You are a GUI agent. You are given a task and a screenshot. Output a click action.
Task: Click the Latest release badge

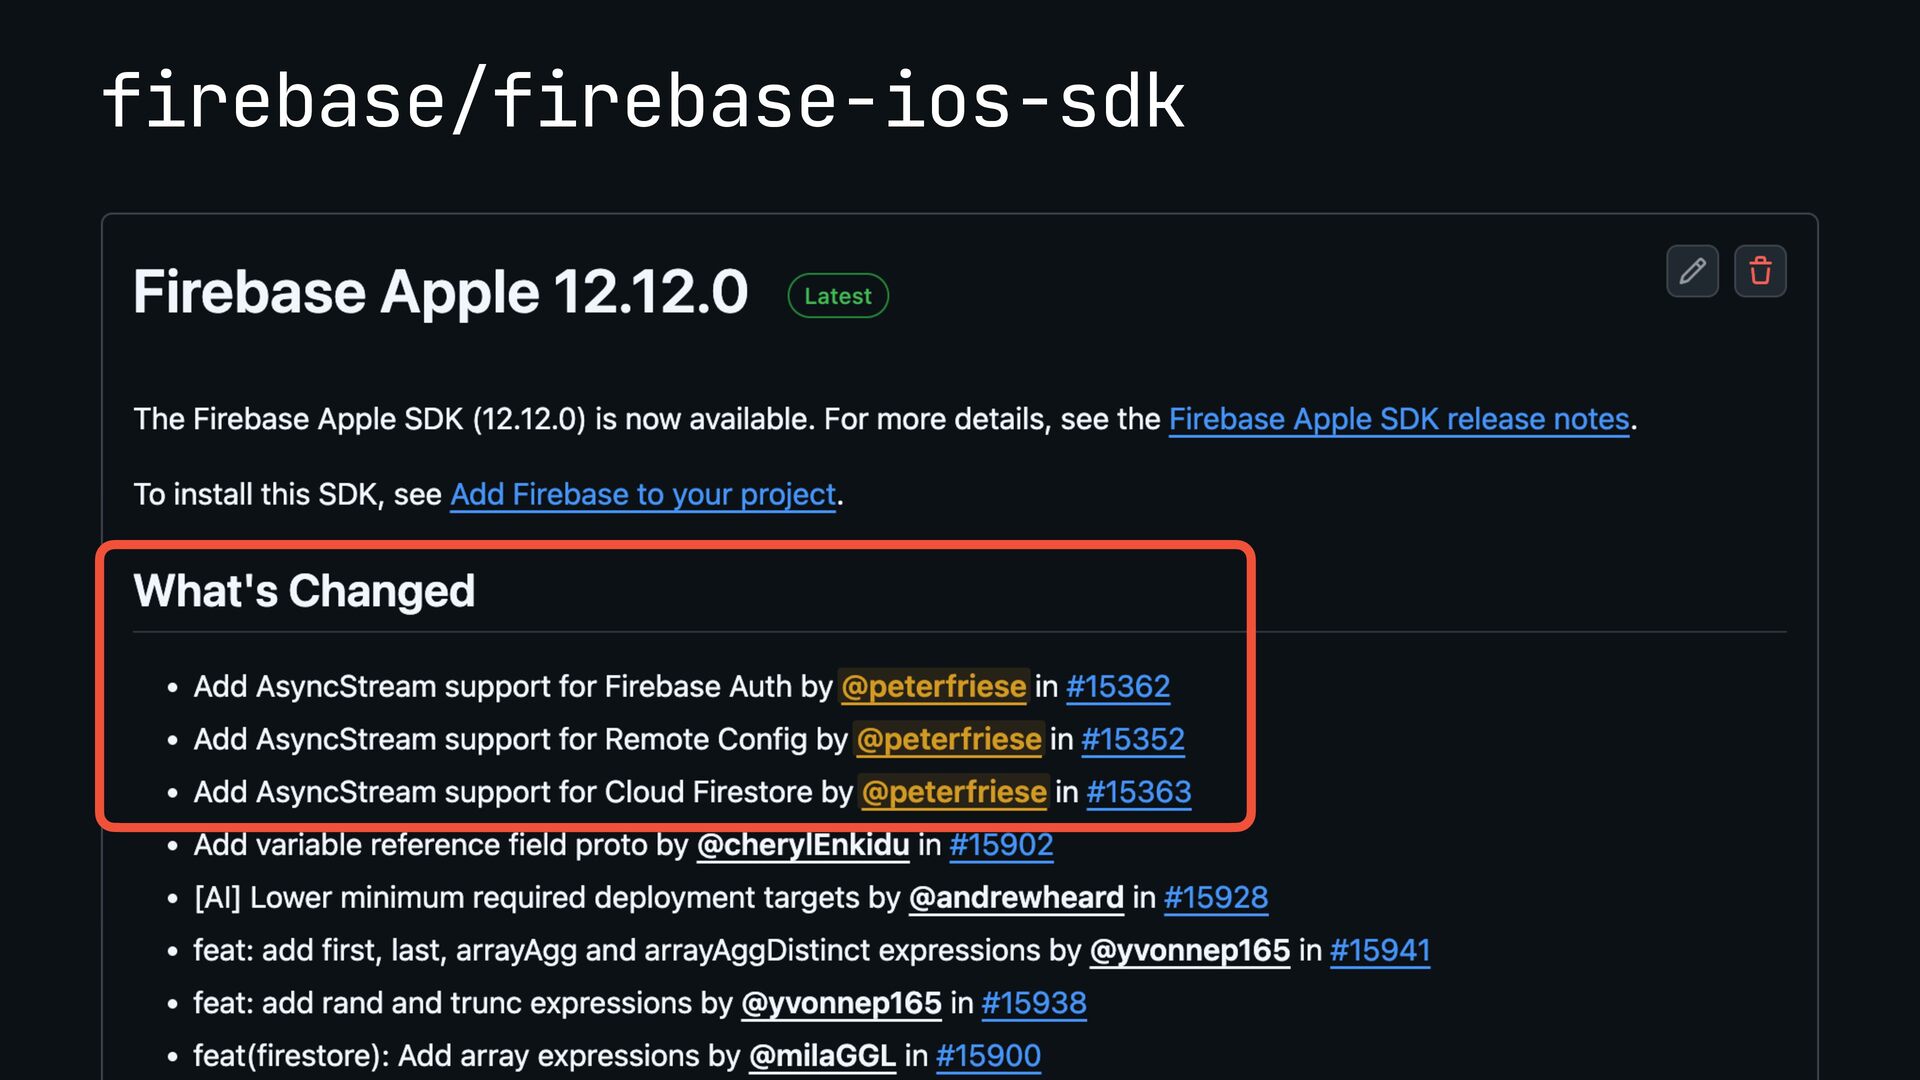coord(838,296)
